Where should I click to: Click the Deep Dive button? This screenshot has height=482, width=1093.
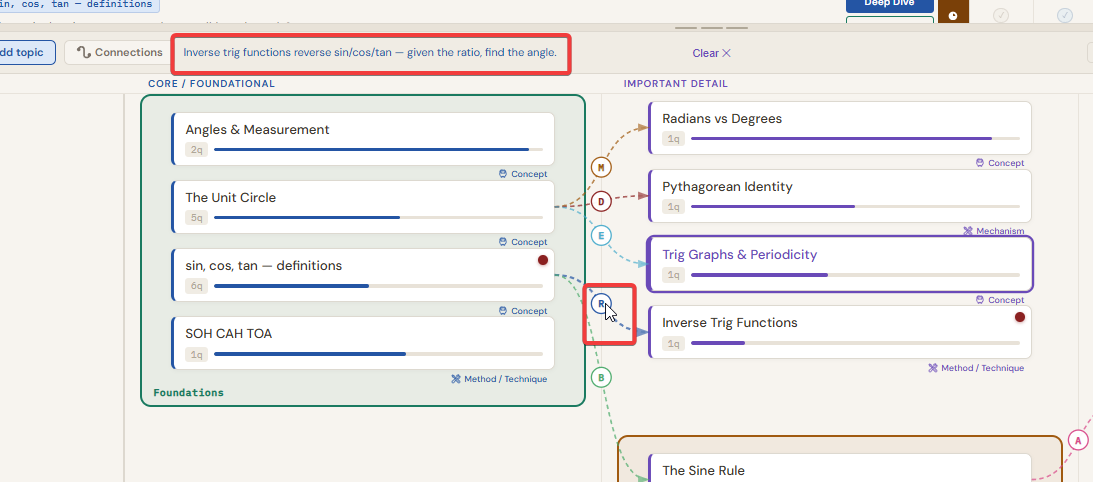(x=889, y=5)
